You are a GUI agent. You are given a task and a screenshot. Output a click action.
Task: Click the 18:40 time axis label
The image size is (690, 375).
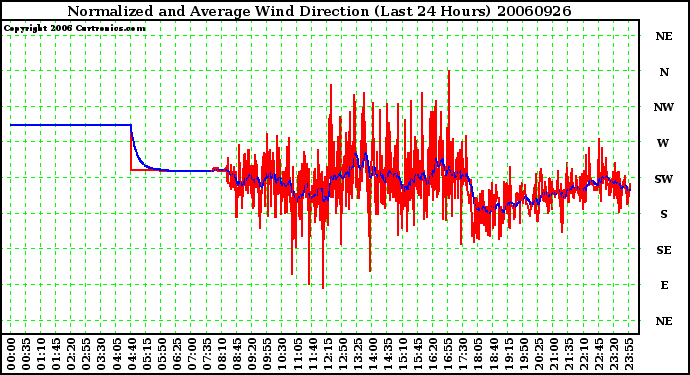click(x=493, y=354)
